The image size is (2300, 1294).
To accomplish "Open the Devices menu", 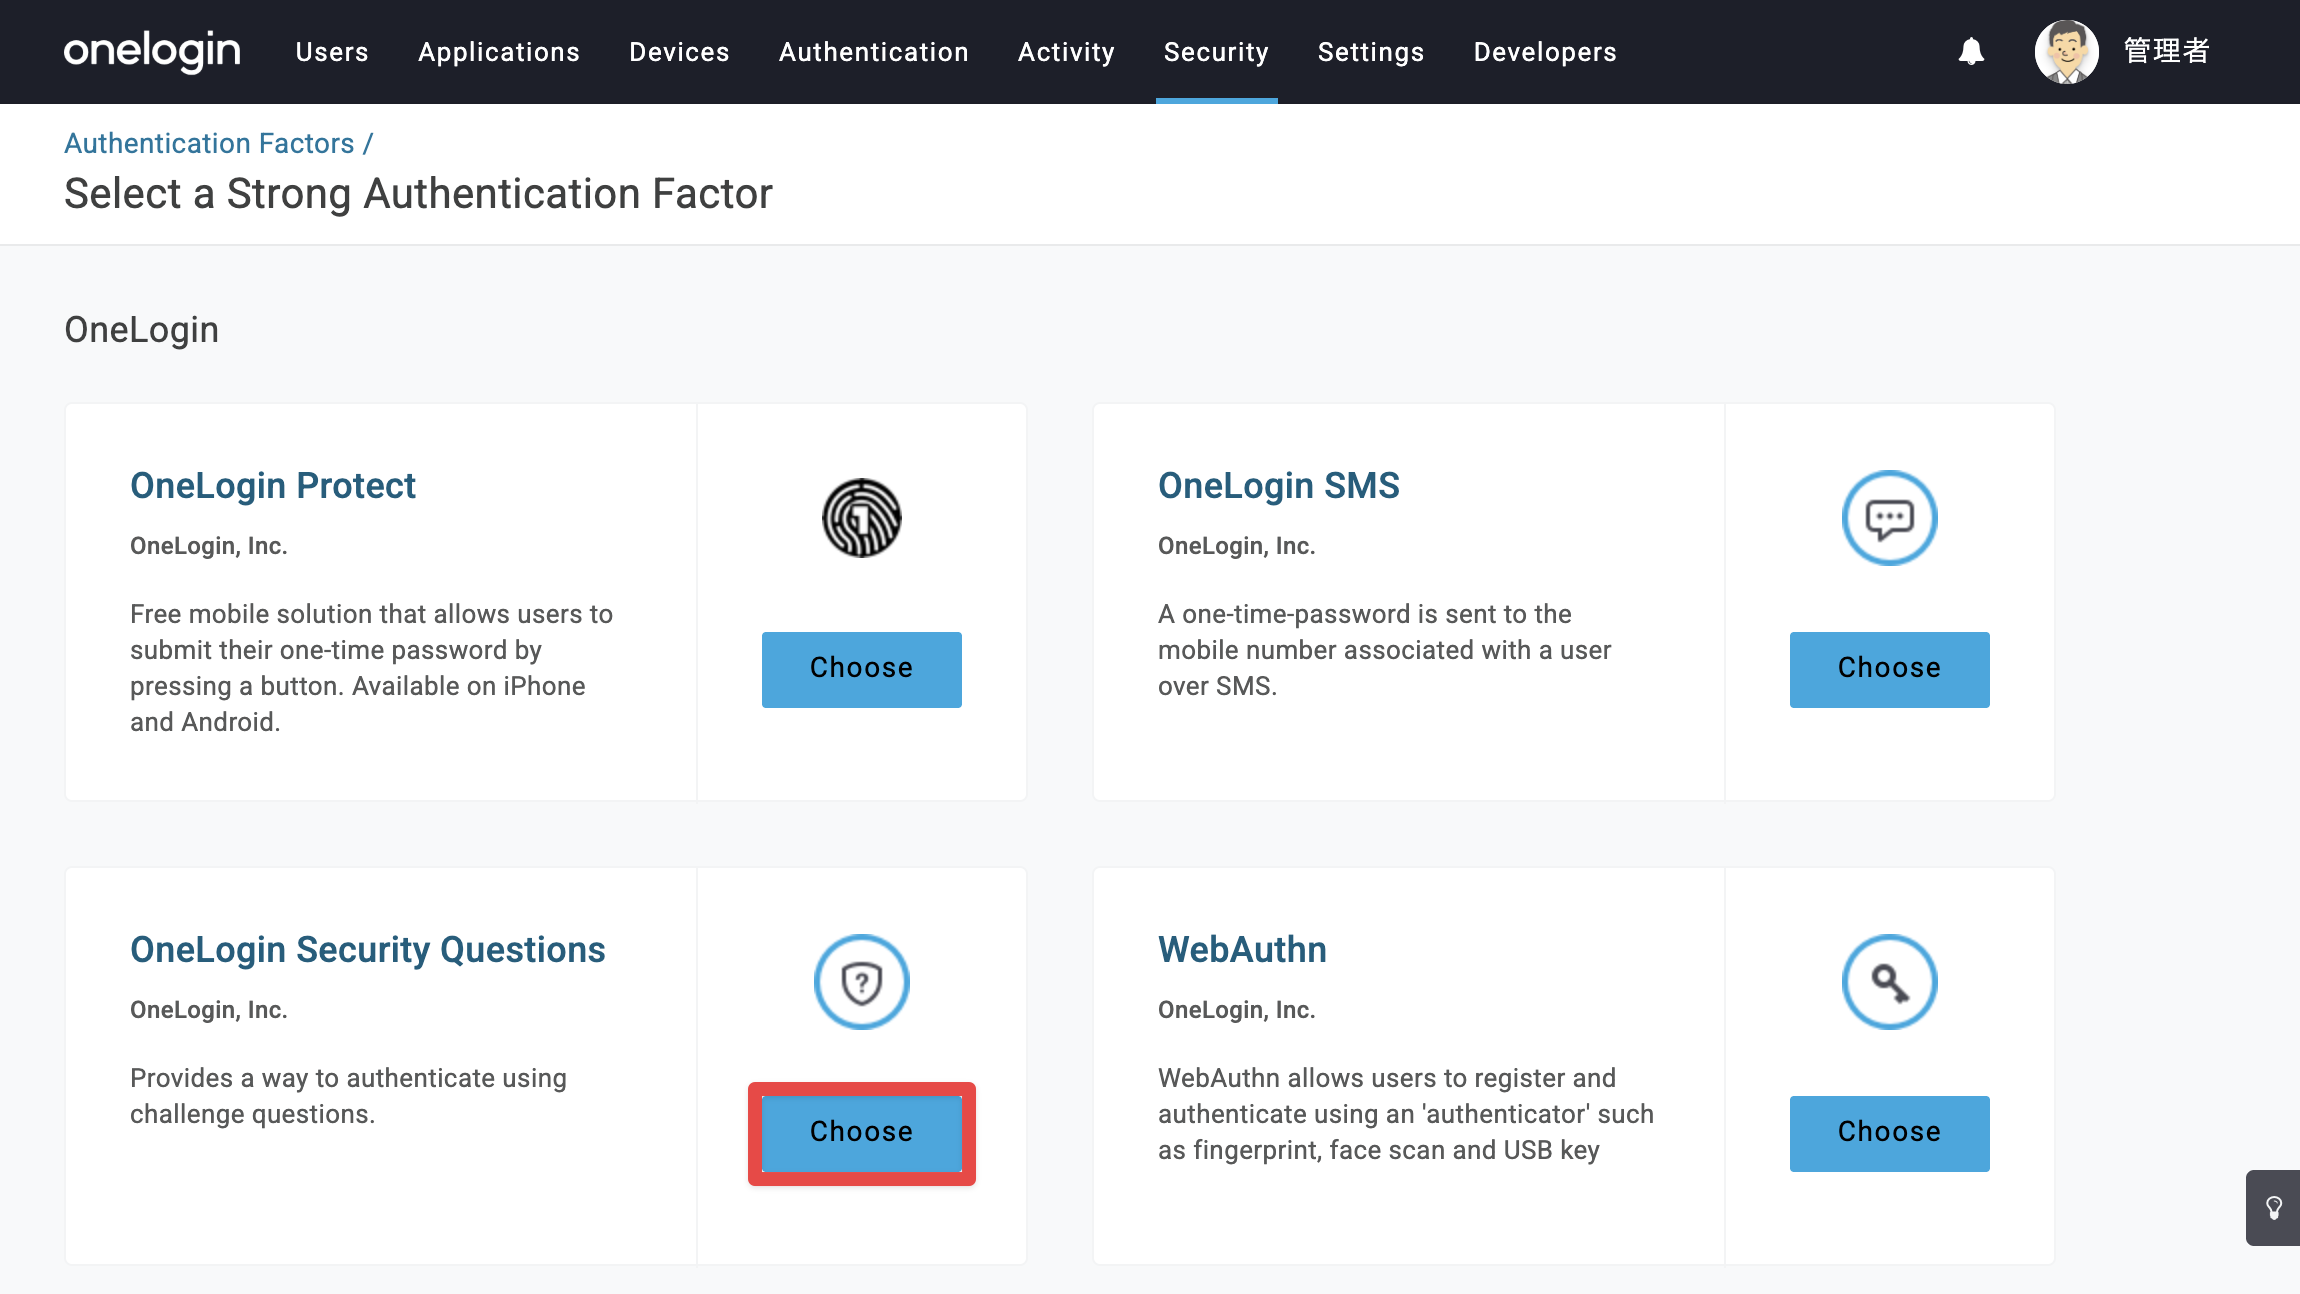I will pos(679,52).
